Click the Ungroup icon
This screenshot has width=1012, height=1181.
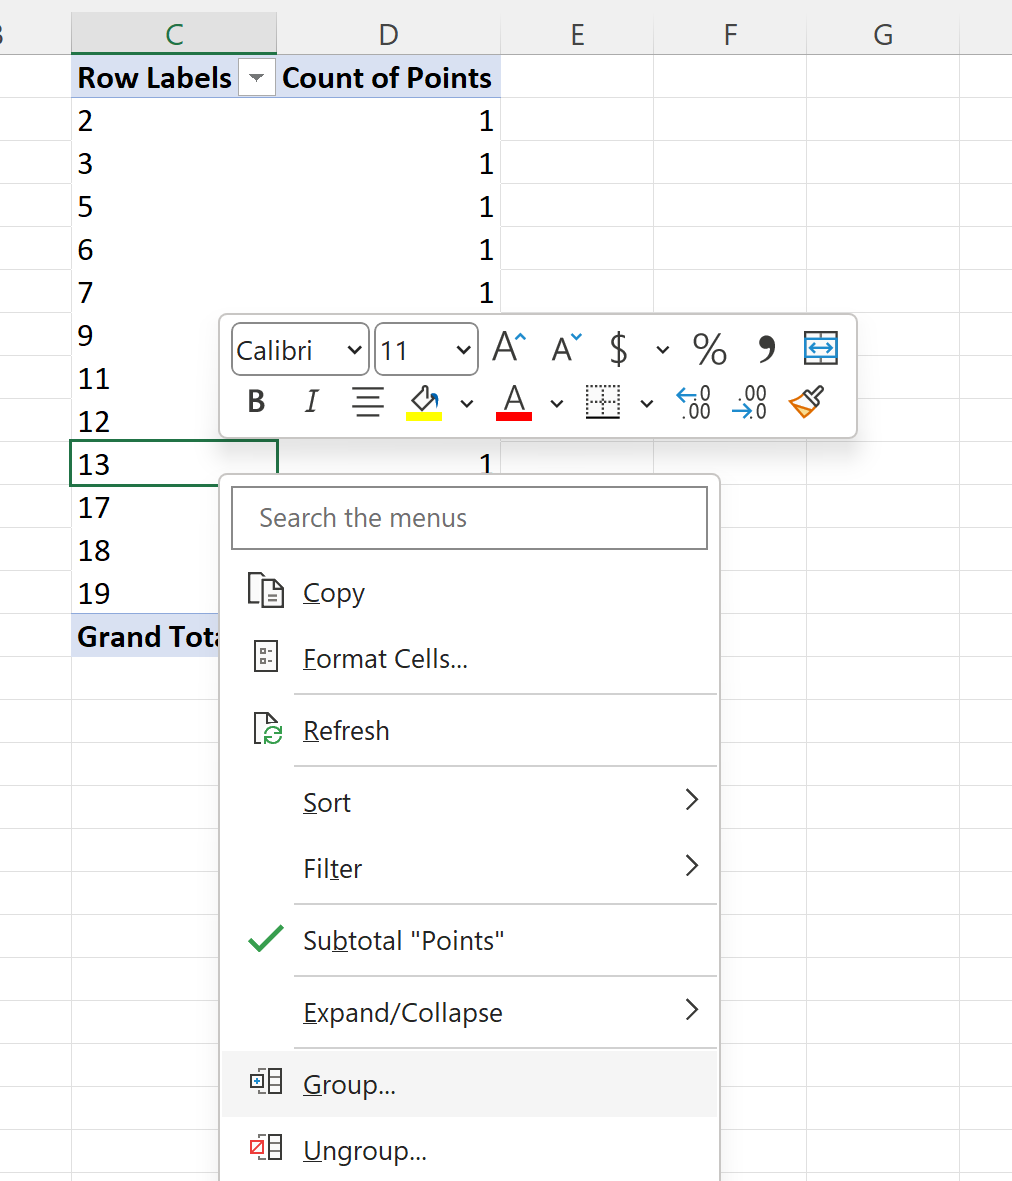[266, 1147]
